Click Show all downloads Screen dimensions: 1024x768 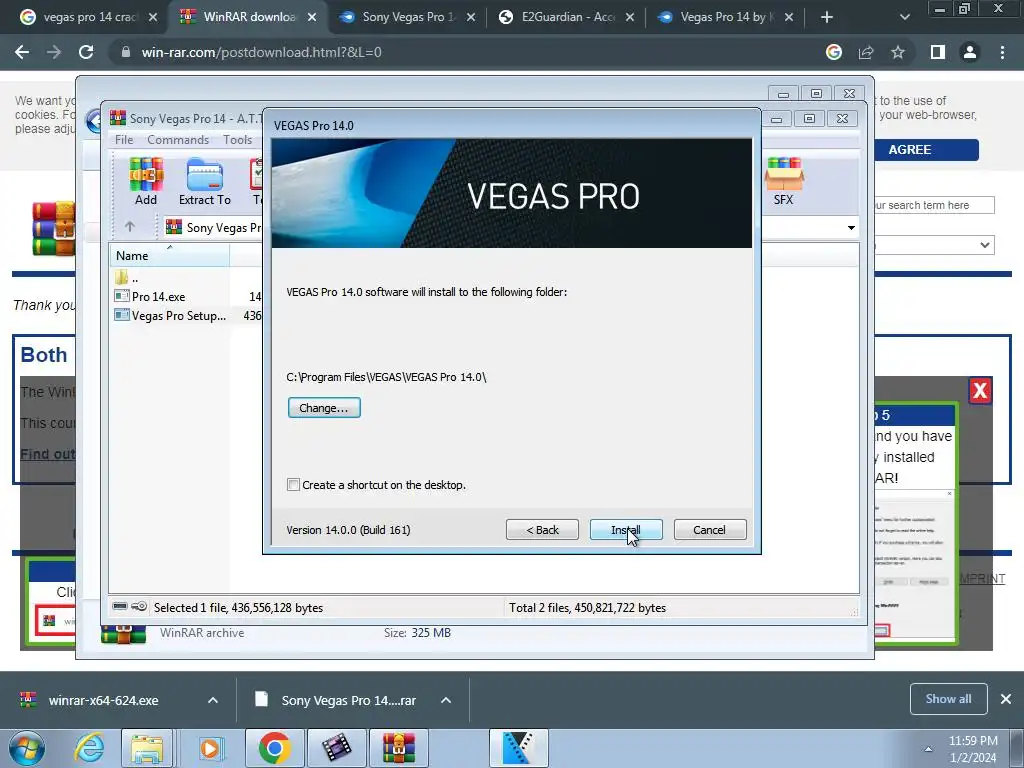click(948, 699)
